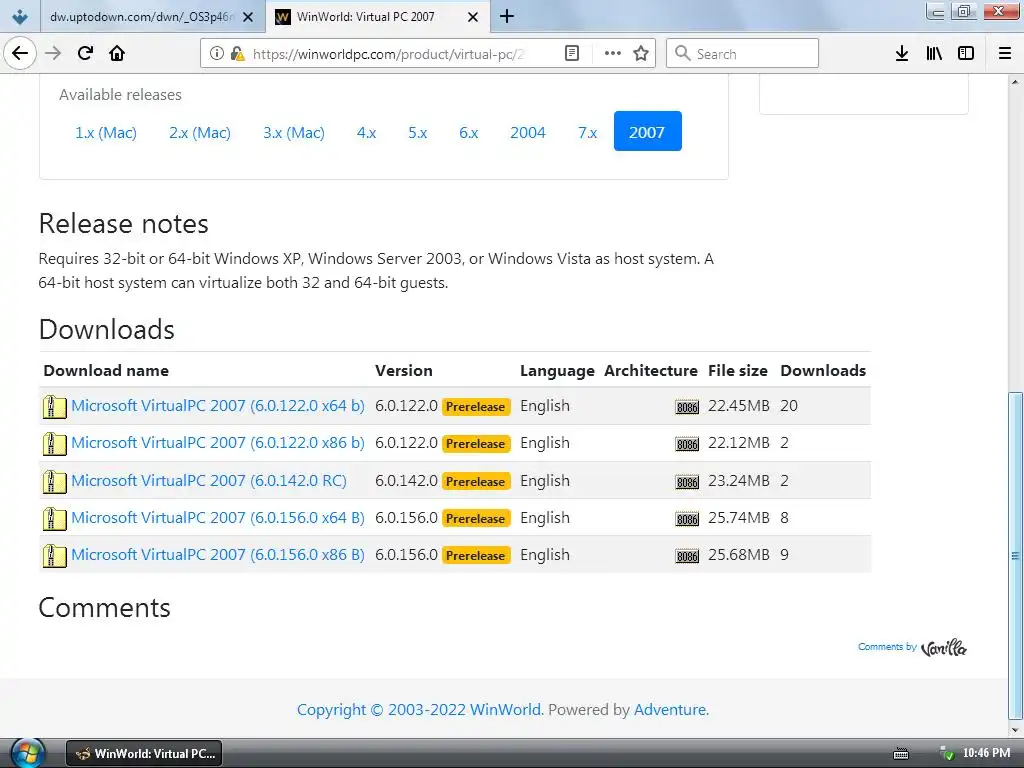Click the 8086 architecture icon in 23.24MB row
The width and height of the screenshot is (1024, 768).
(687, 482)
